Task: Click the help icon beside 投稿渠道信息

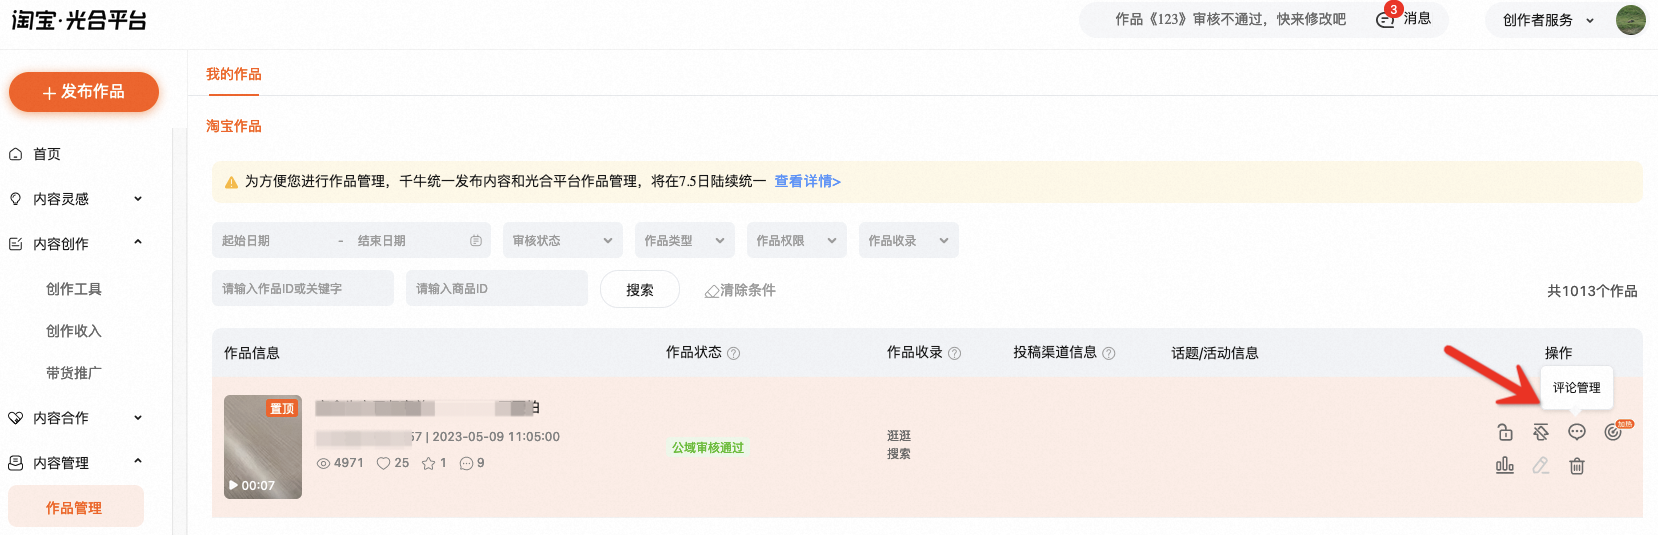Action: point(1109,353)
